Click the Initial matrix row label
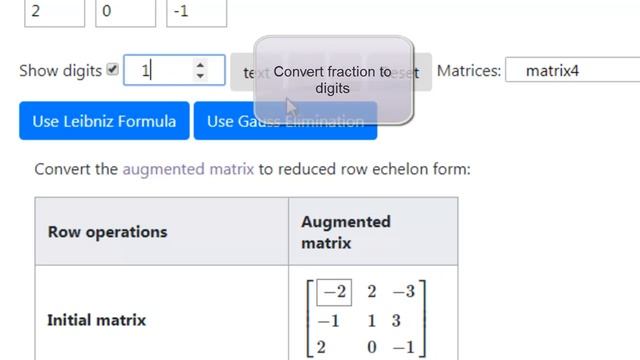640x360 pixels. click(x=96, y=320)
